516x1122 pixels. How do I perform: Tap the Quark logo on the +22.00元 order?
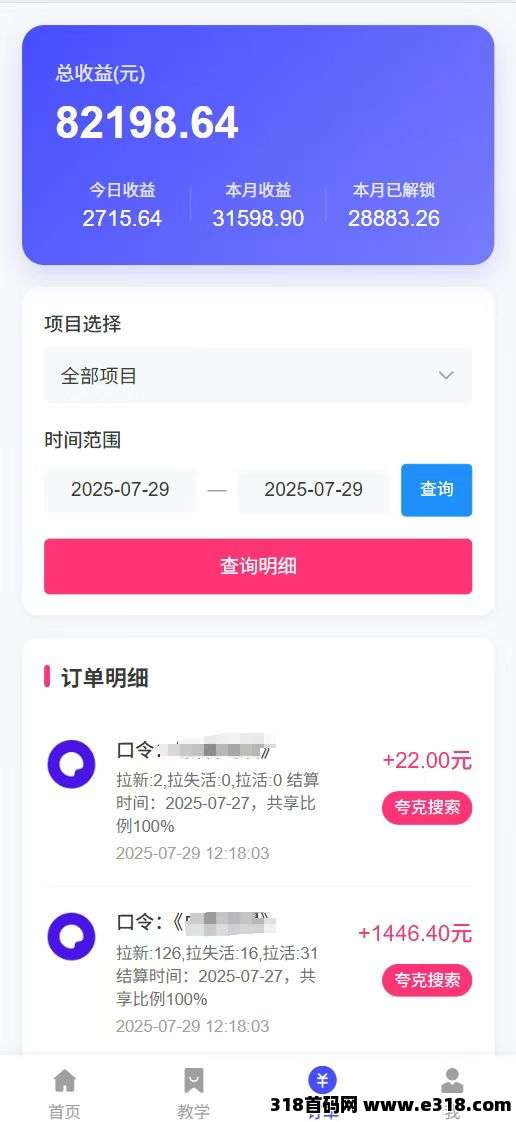71,764
